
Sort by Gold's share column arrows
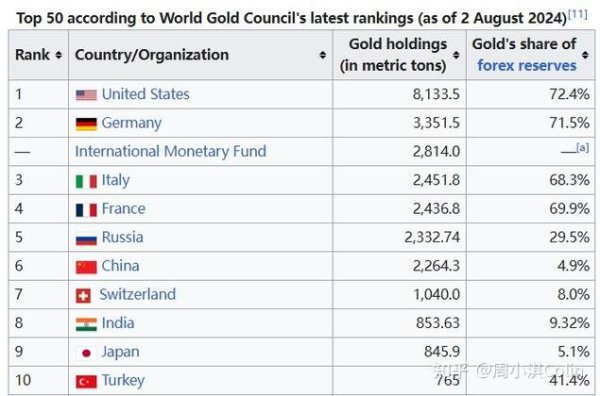(x=585, y=55)
